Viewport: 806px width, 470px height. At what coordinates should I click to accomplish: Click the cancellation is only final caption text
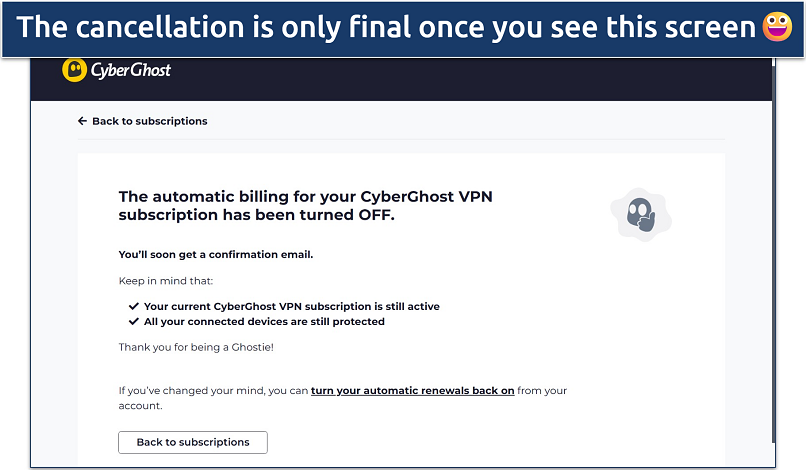[385, 27]
